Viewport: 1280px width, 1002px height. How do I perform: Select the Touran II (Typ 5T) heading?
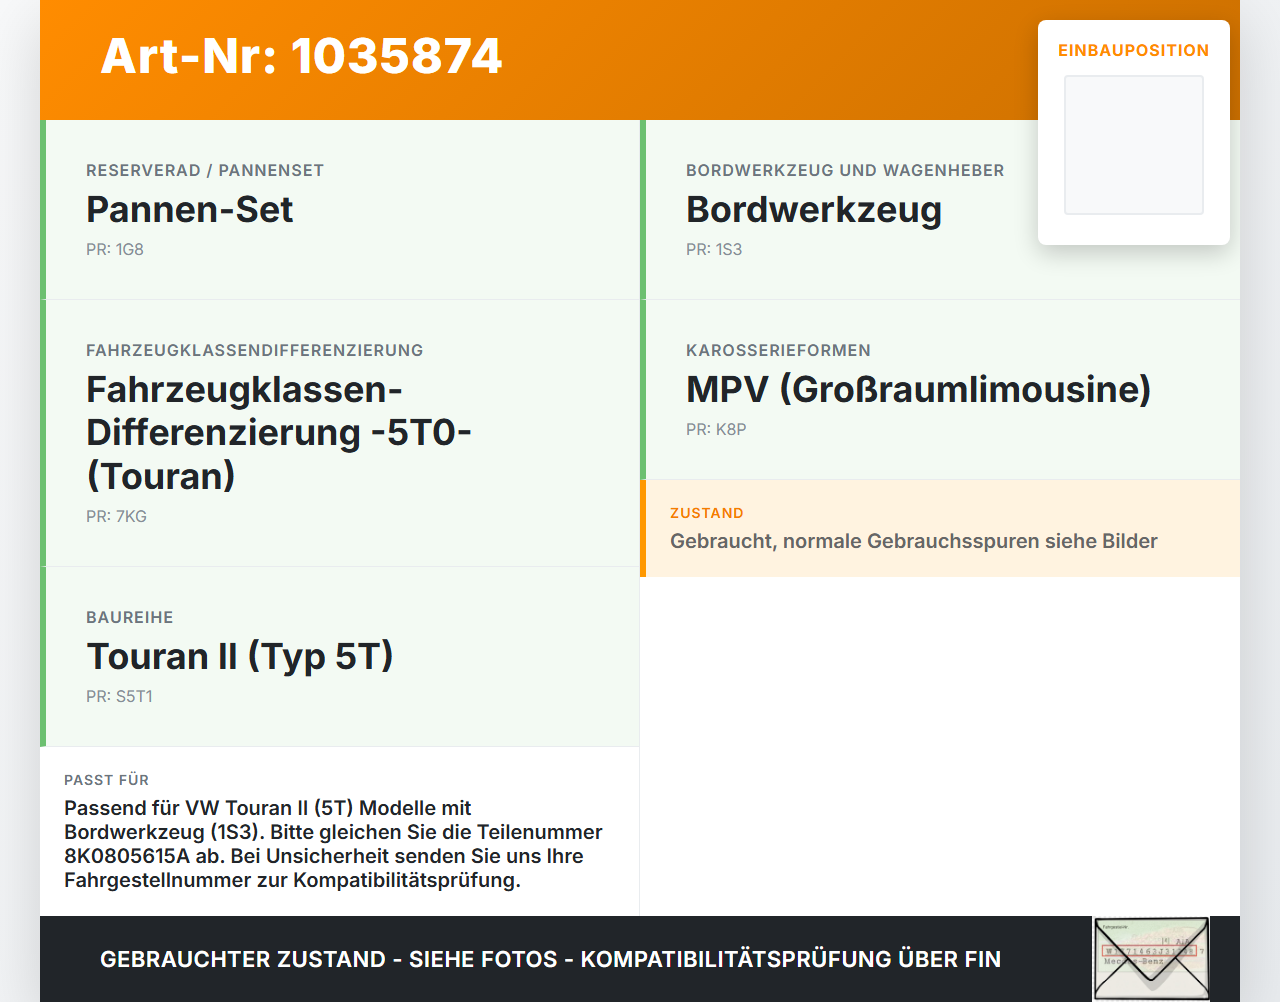point(240,656)
